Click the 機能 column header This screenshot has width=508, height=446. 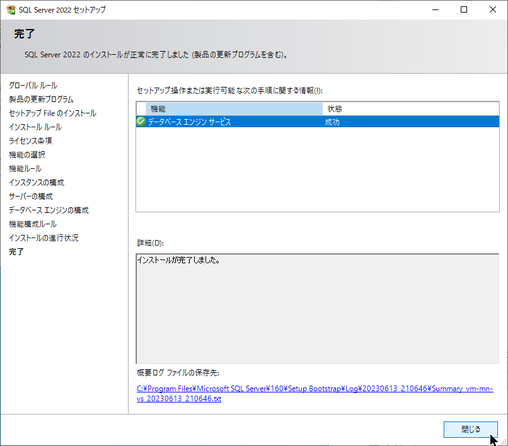[234, 109]
